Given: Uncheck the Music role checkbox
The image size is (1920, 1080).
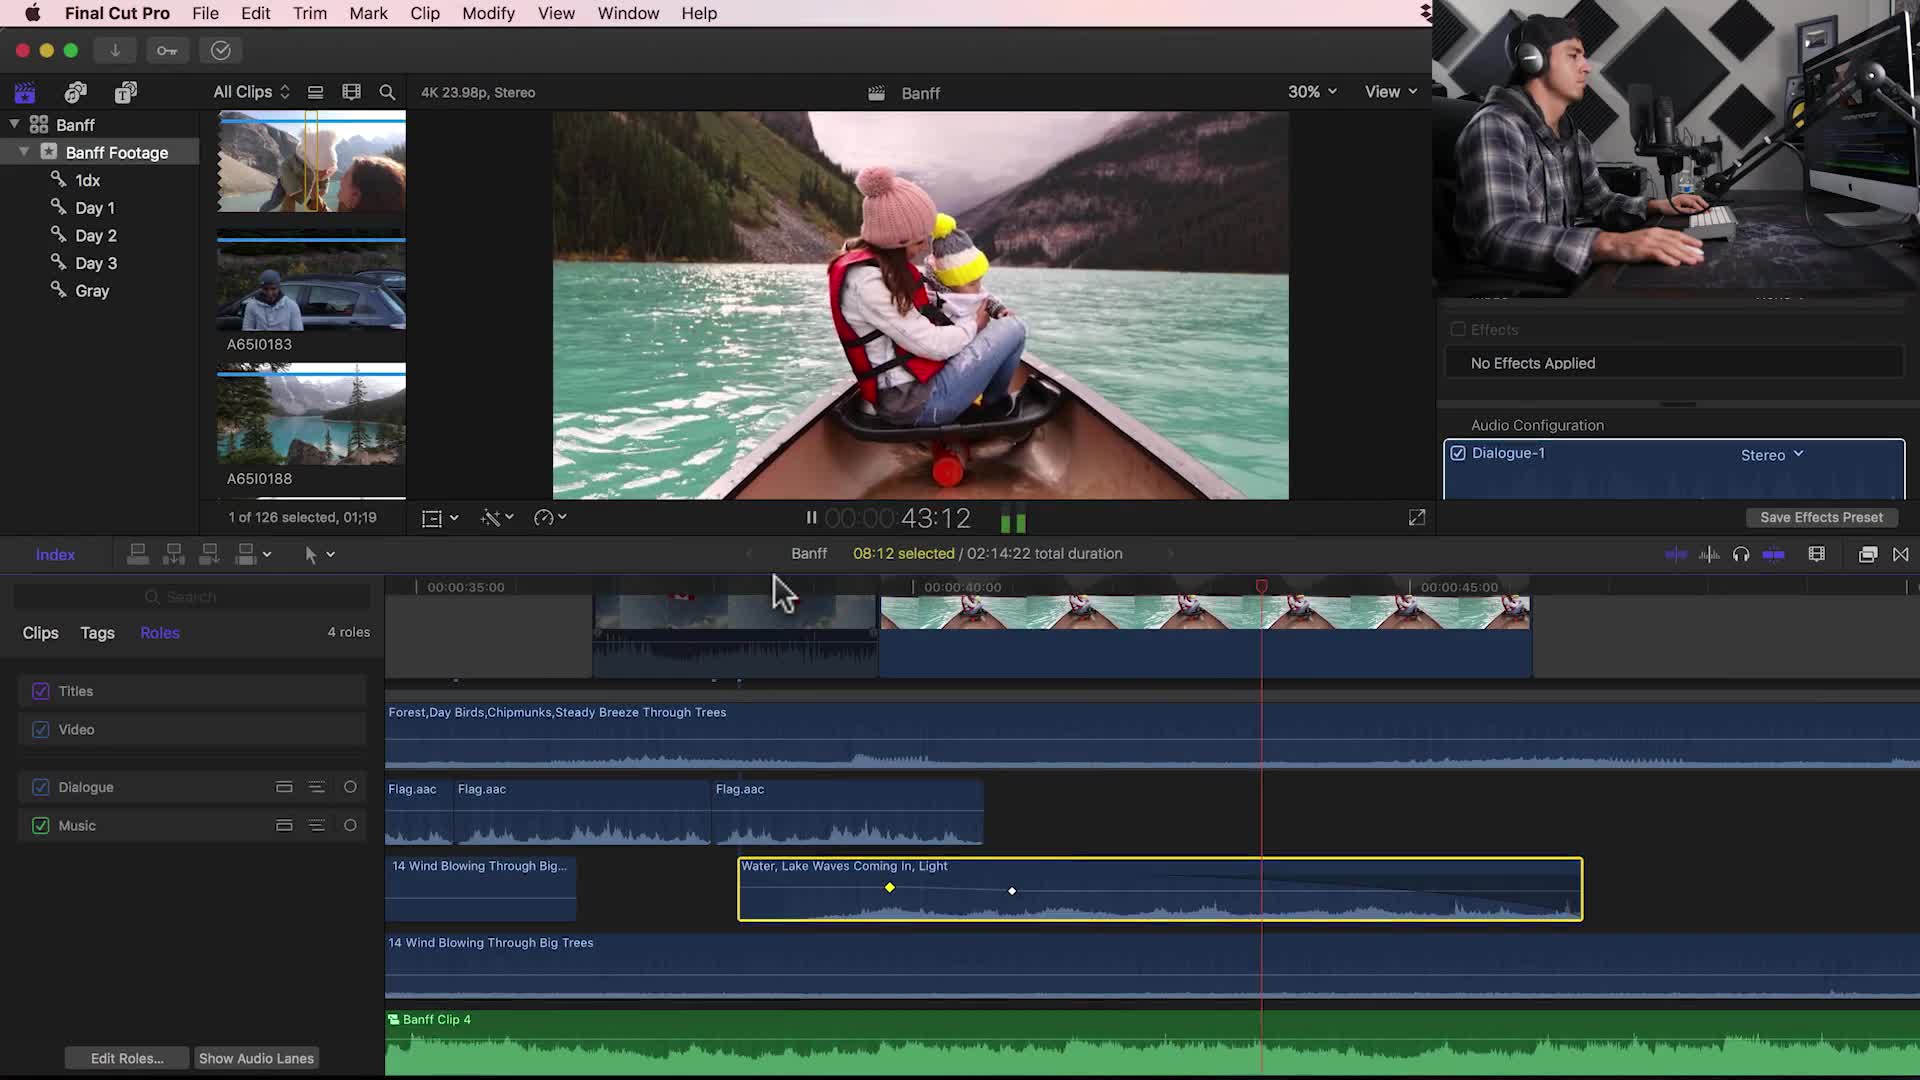Looking at the screenshot, I should point(41,826).
